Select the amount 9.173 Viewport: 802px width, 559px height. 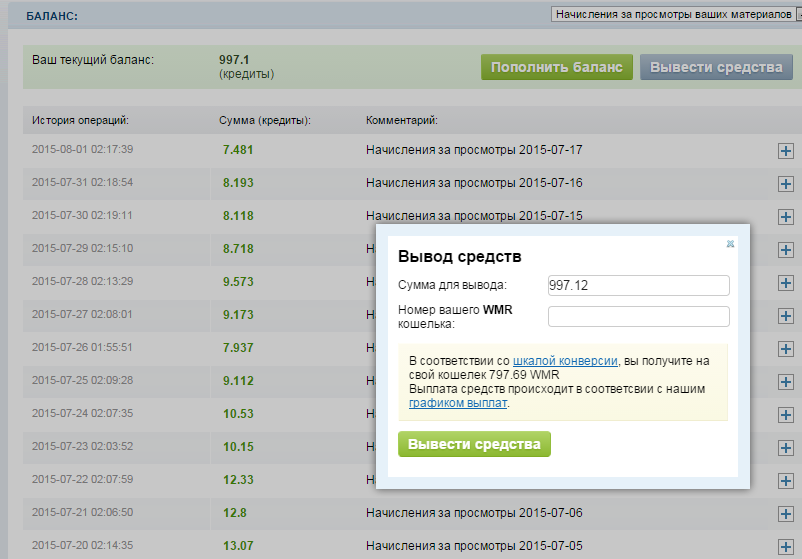pos(238,315)
